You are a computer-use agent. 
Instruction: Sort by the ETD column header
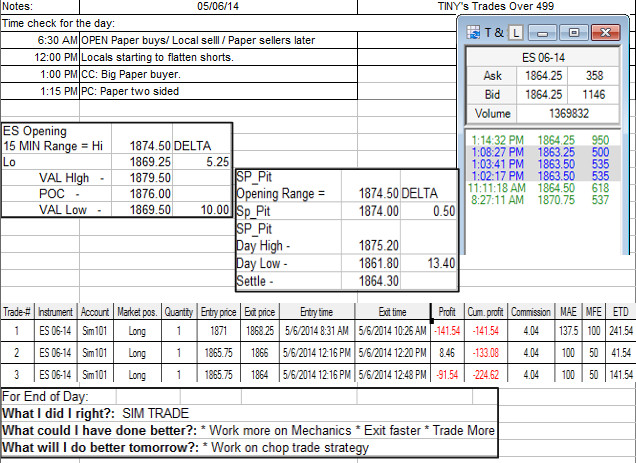[x=621, y=312]
